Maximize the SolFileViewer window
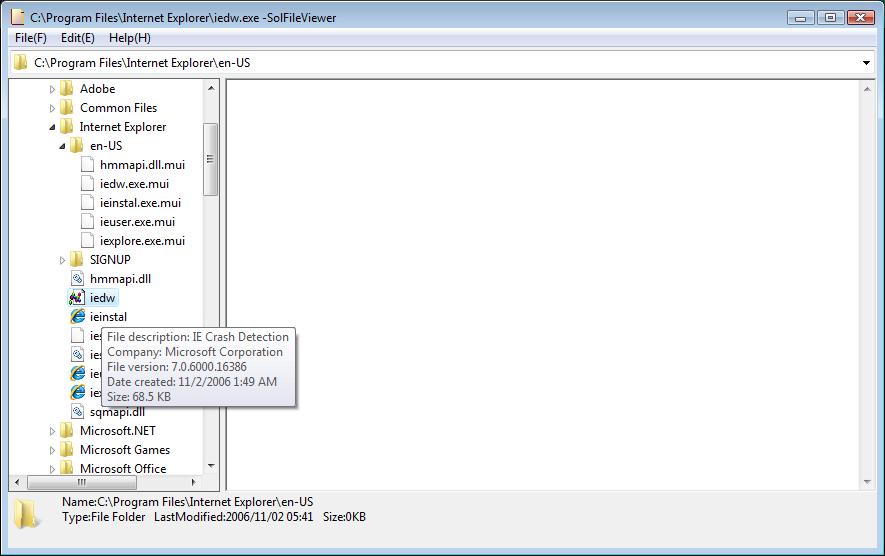The height and width of the screenshot is (556, 885). 831,17
